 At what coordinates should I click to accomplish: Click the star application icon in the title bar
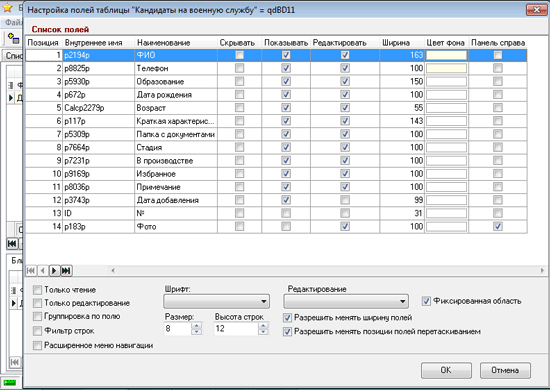coord(7,8)
